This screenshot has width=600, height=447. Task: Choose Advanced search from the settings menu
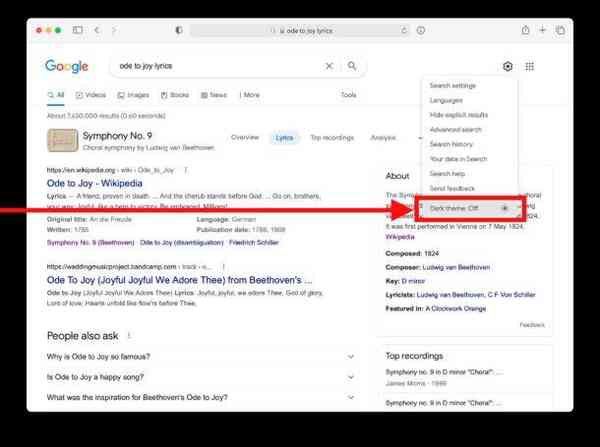455,130
